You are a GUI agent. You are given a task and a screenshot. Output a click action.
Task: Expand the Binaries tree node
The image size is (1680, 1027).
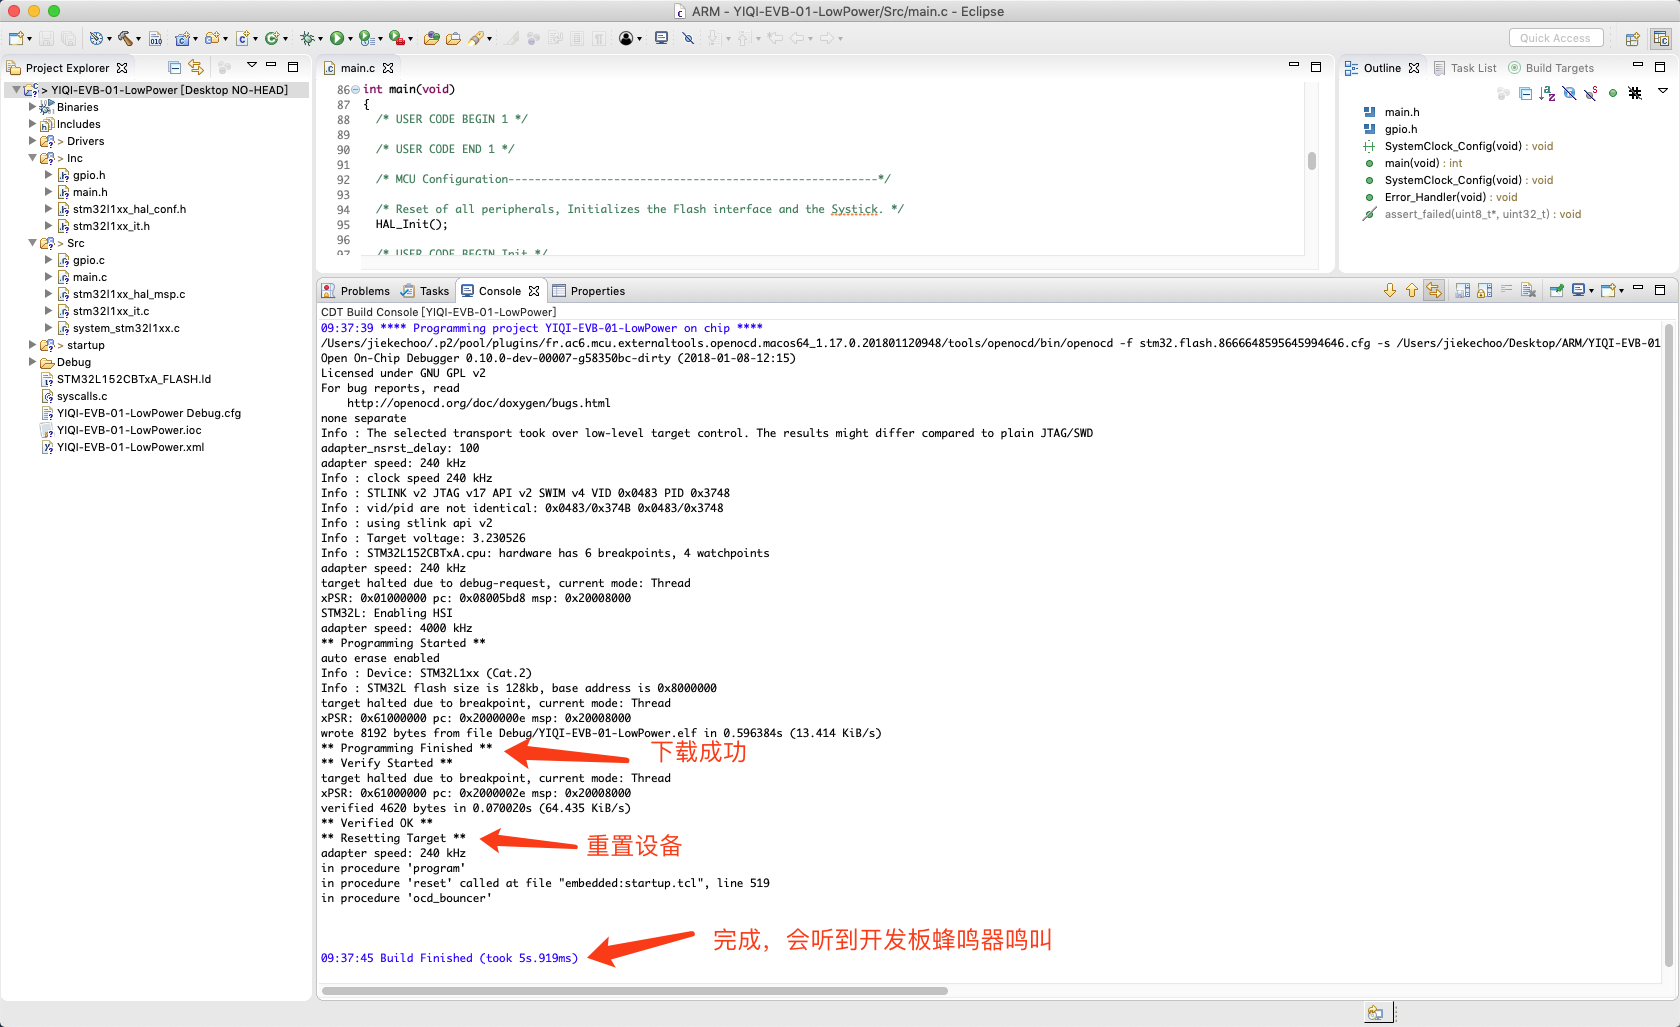click(x=32, y=106)
